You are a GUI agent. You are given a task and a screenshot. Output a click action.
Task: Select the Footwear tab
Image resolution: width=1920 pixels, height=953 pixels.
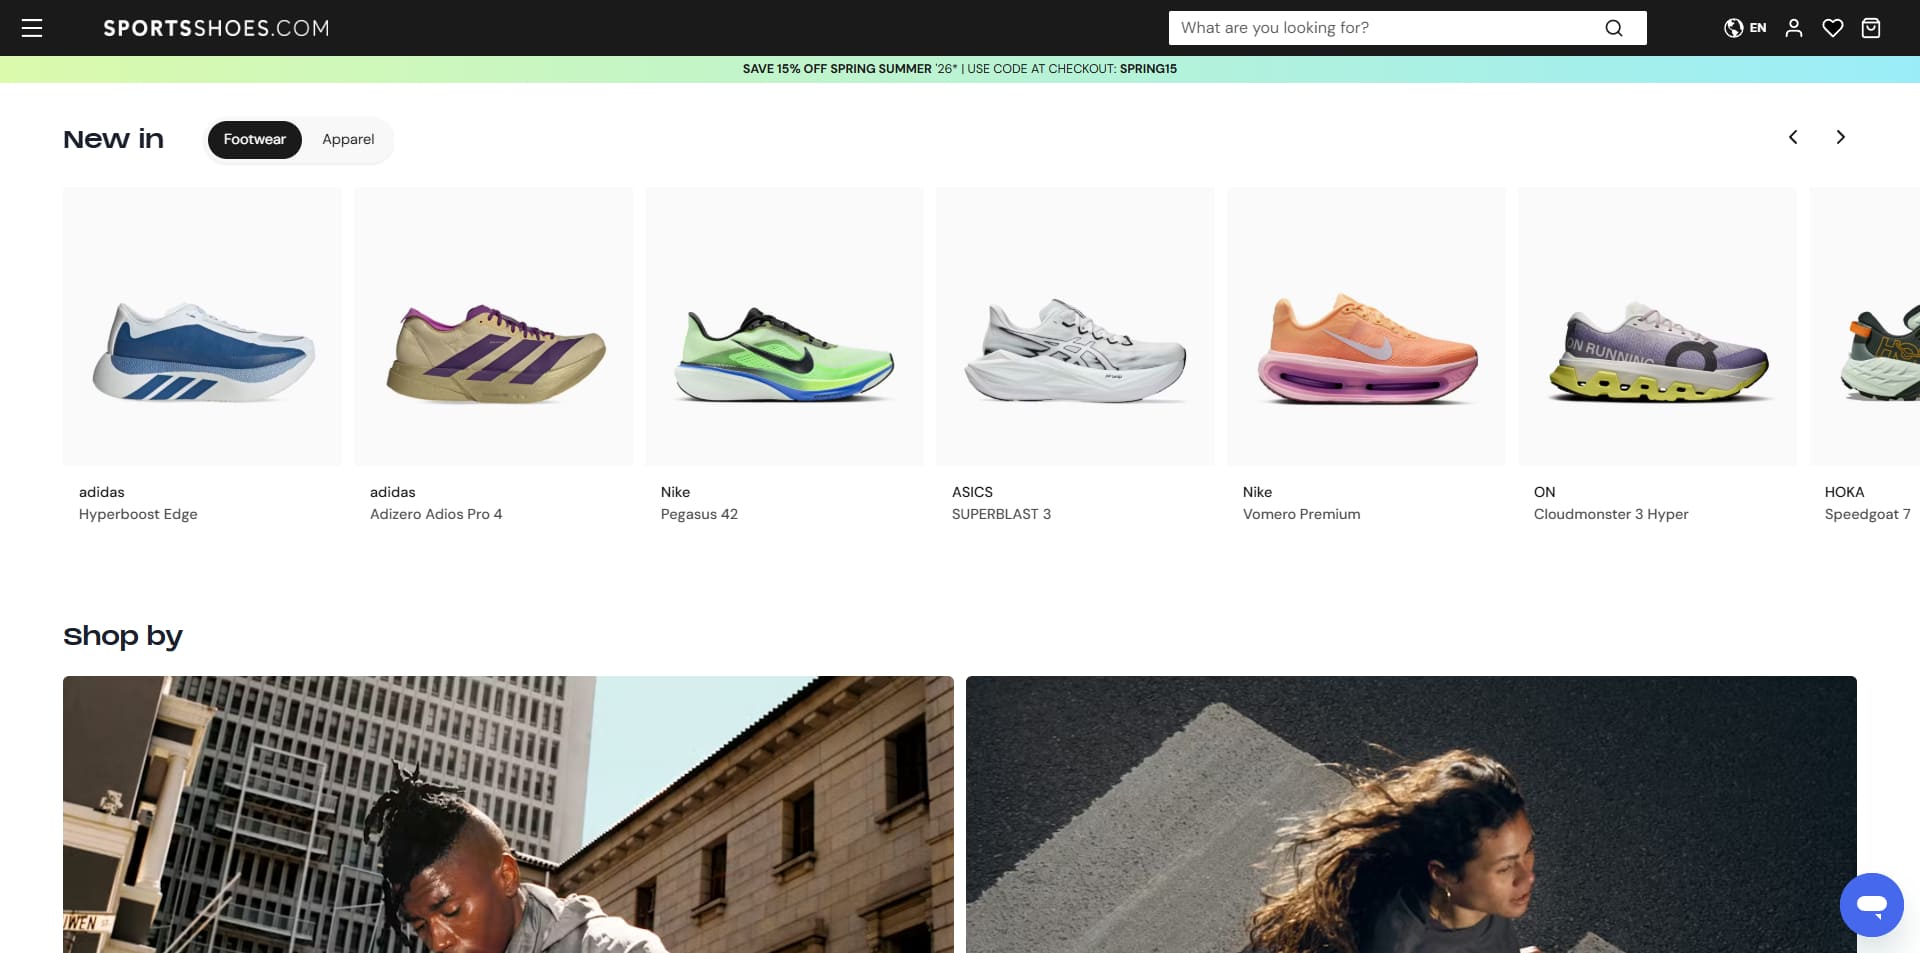(x=254, y=139)
